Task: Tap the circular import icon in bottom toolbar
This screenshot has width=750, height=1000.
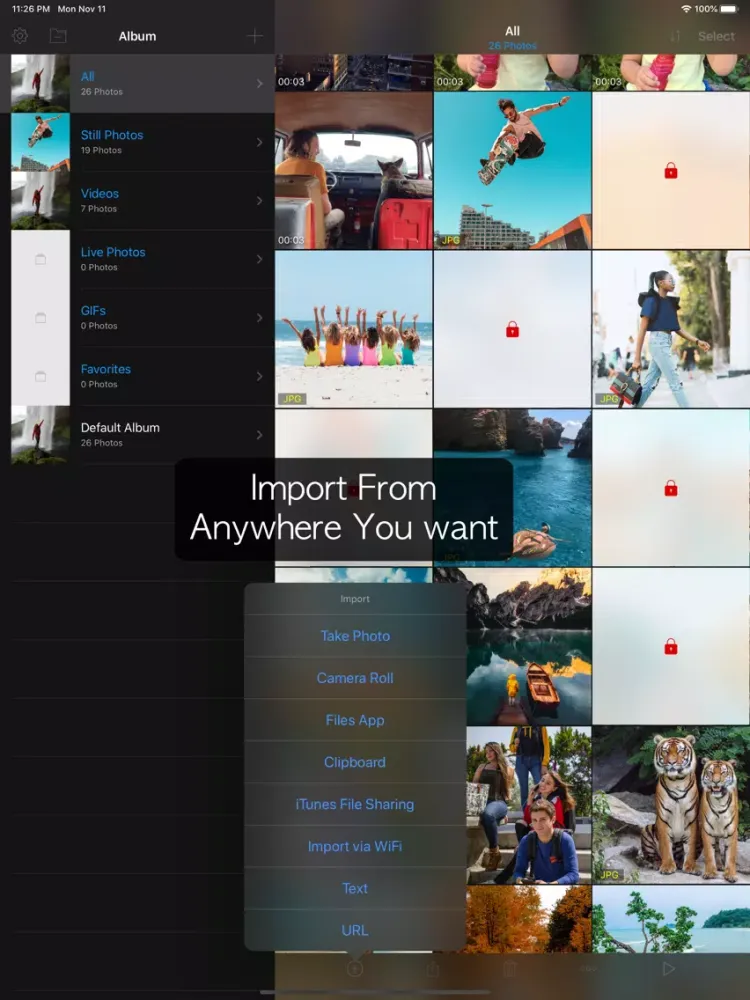Action: (355, 969)
